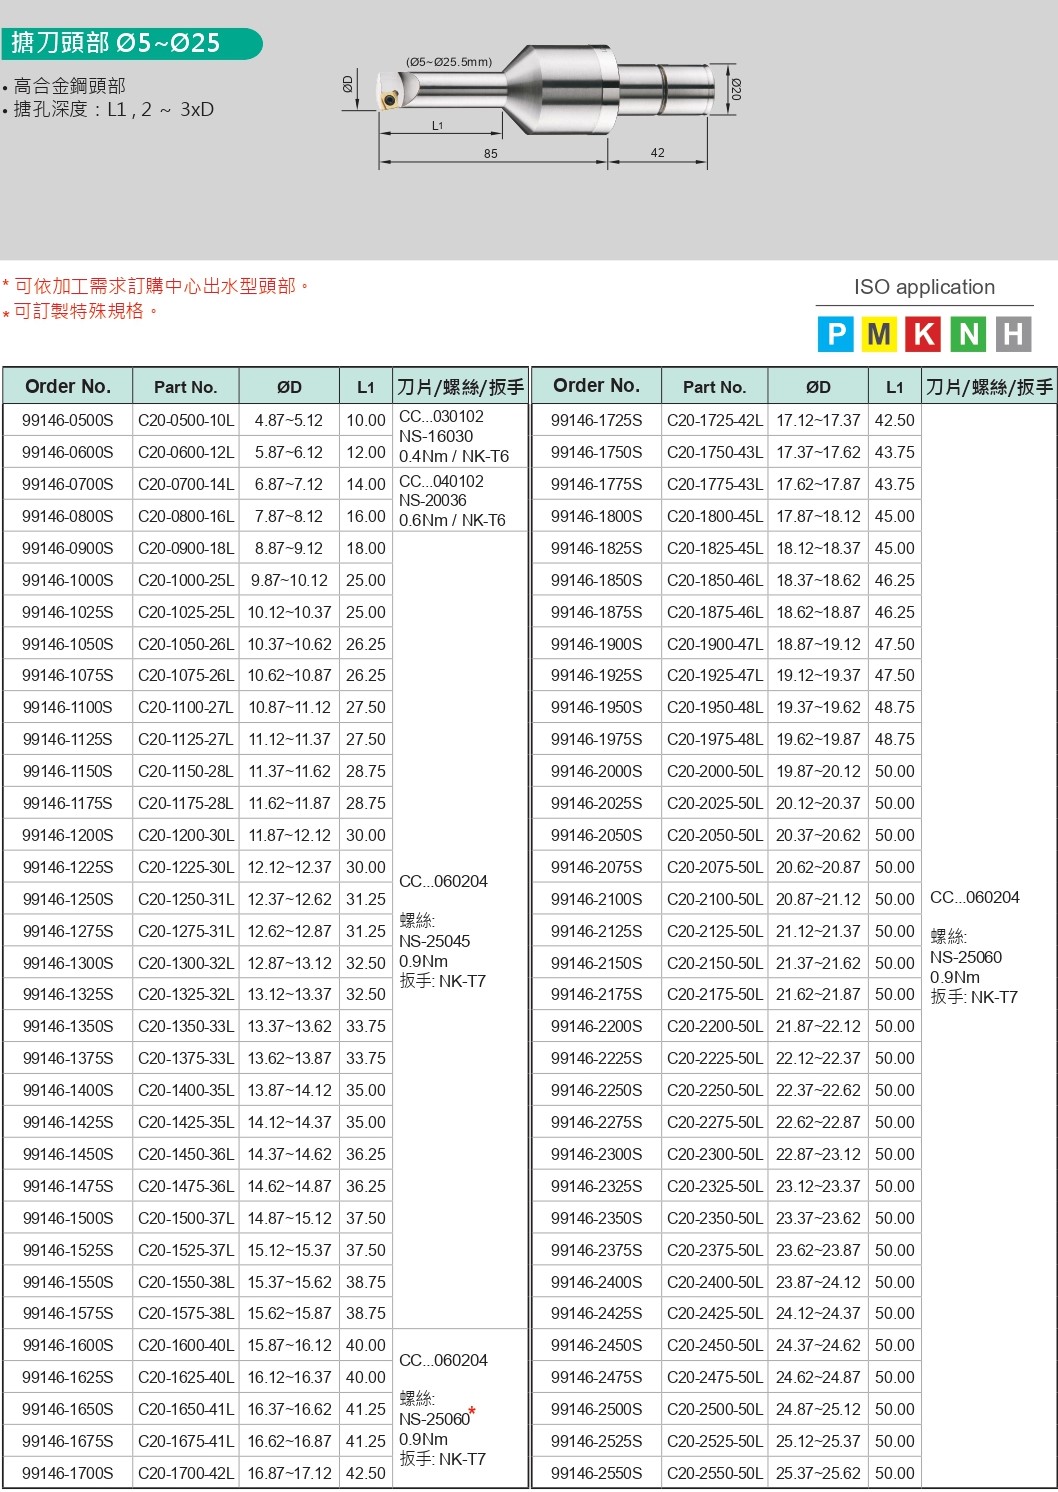Viewport: 1058px width, 1492px height.
Task: Select order number 99146-1200S
Action: click(x=68, y=835)
